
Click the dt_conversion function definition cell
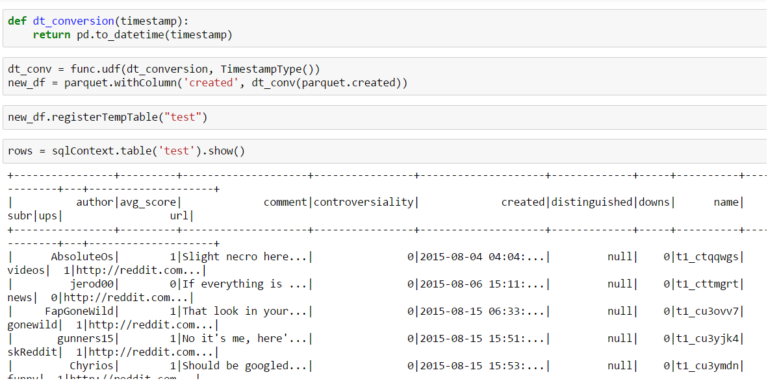(384, 28)
